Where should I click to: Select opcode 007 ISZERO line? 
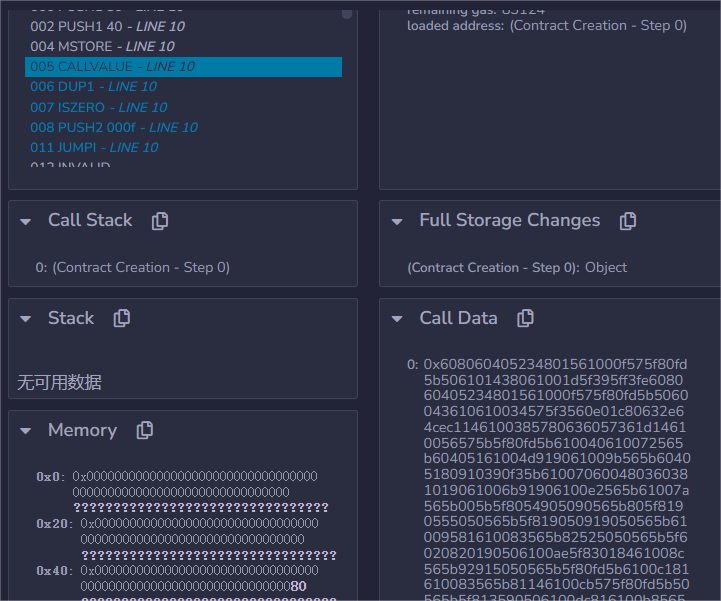tap(98, 107)
